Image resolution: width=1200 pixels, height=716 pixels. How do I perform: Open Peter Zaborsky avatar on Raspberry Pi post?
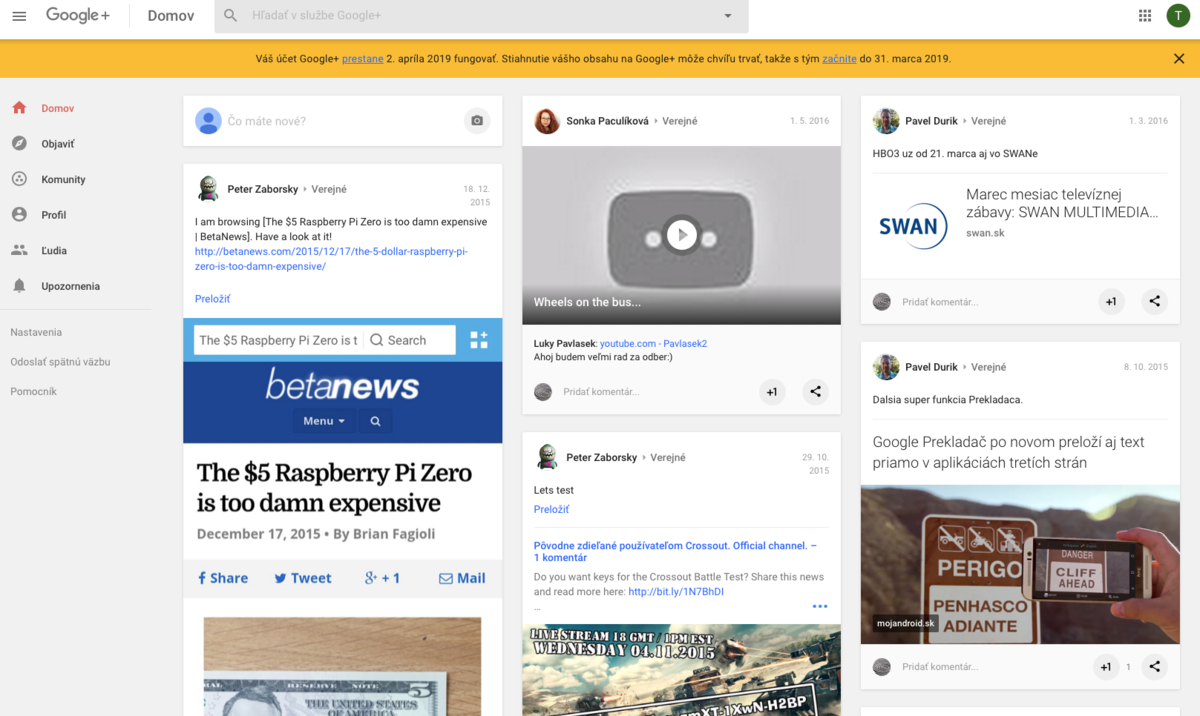208,189
